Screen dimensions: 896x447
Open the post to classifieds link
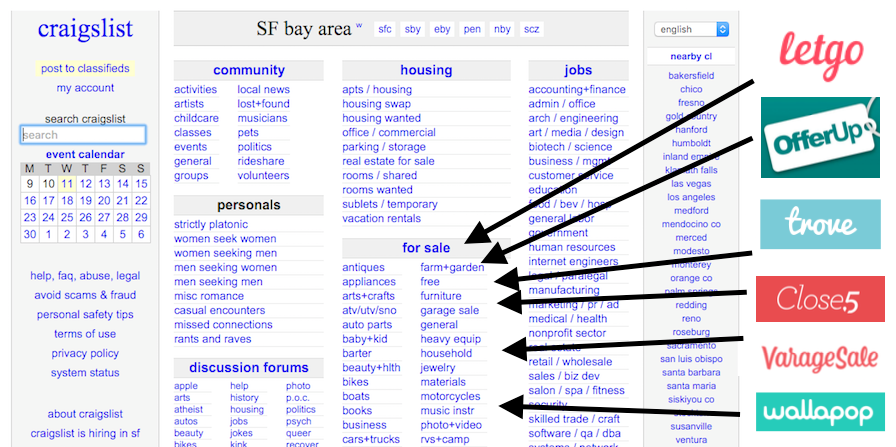[x=85, y=69]
